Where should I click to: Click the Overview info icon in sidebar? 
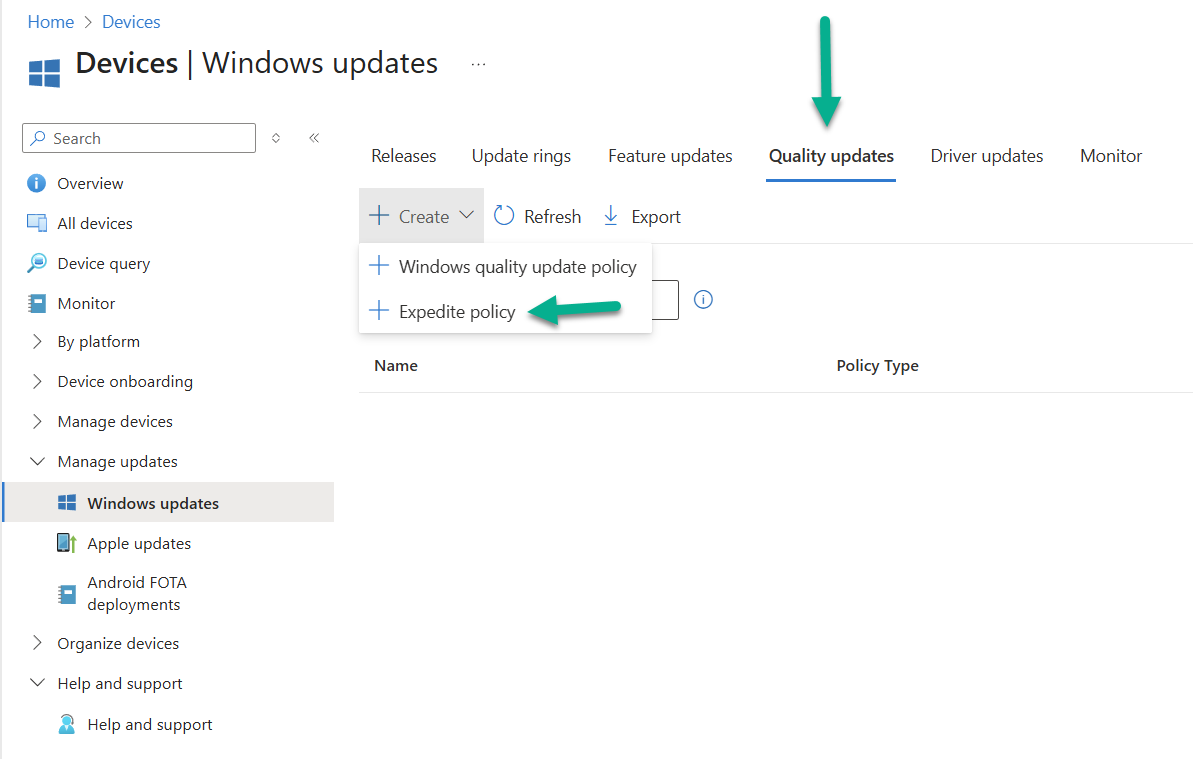pyautogui.click(x=37, y=183)
